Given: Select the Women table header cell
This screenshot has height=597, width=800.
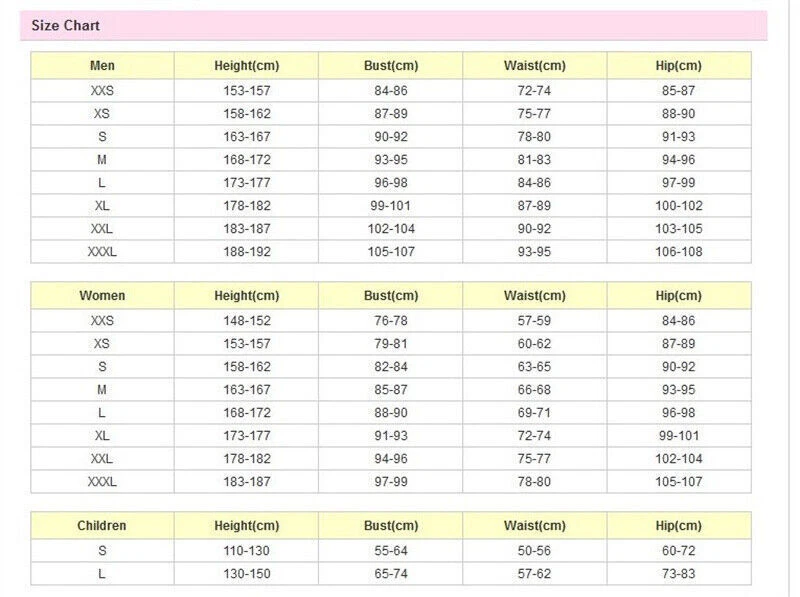Looking at the screenshot, I should click(x=102, y=296).
